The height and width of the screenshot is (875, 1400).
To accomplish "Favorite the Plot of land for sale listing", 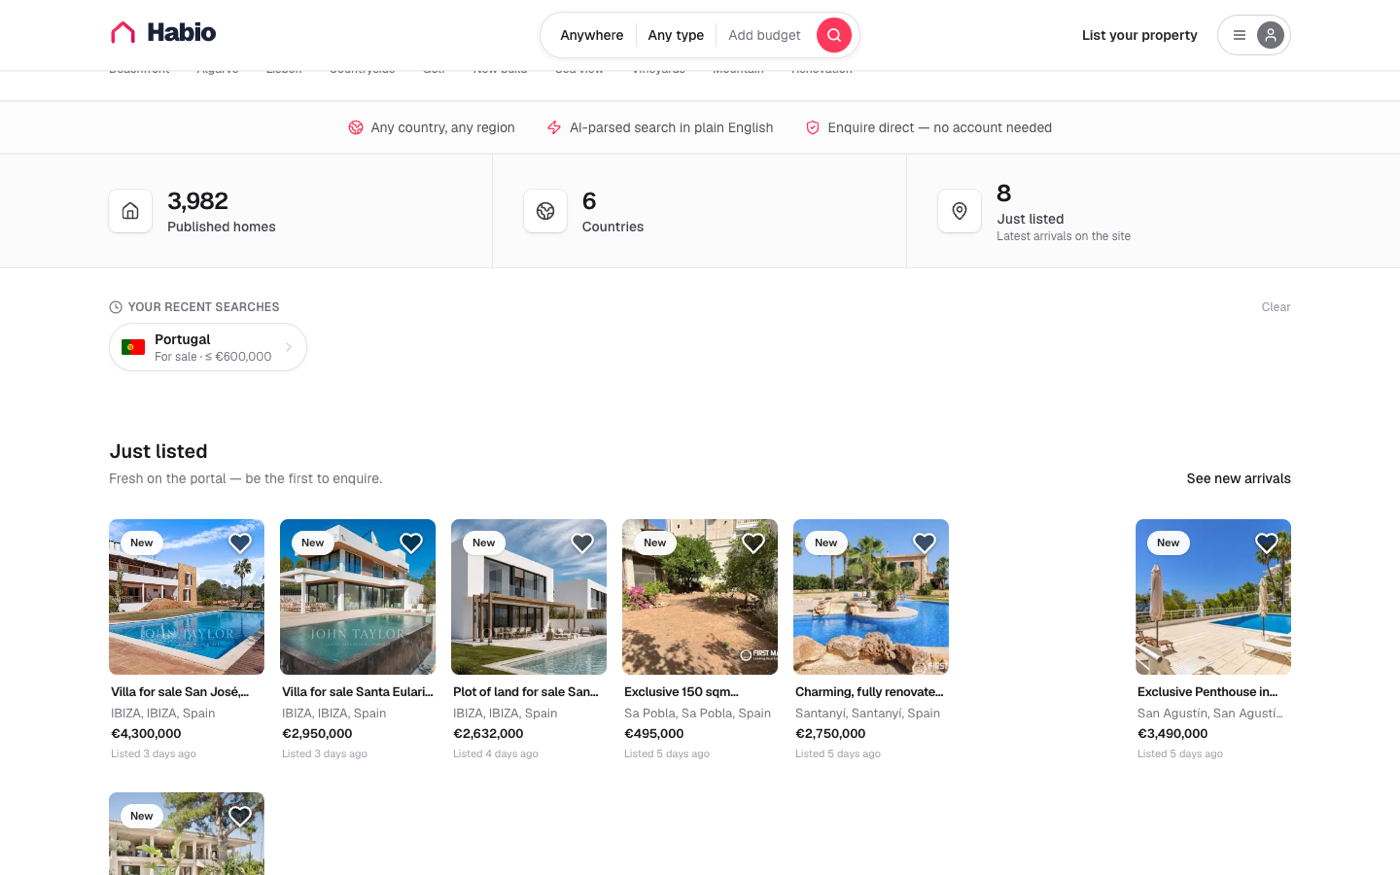I will [582, 543].
